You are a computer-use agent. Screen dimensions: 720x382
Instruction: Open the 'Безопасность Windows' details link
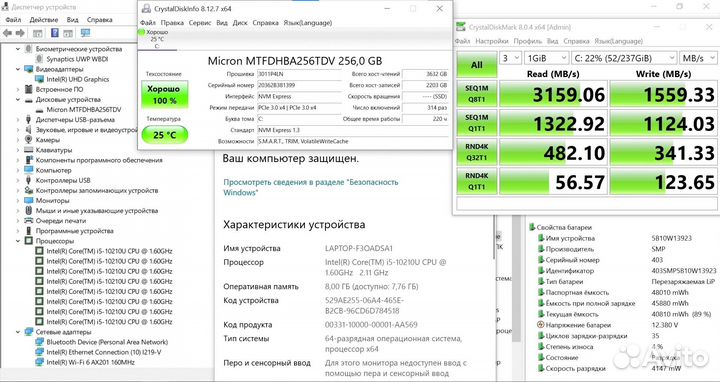point(310,187)
